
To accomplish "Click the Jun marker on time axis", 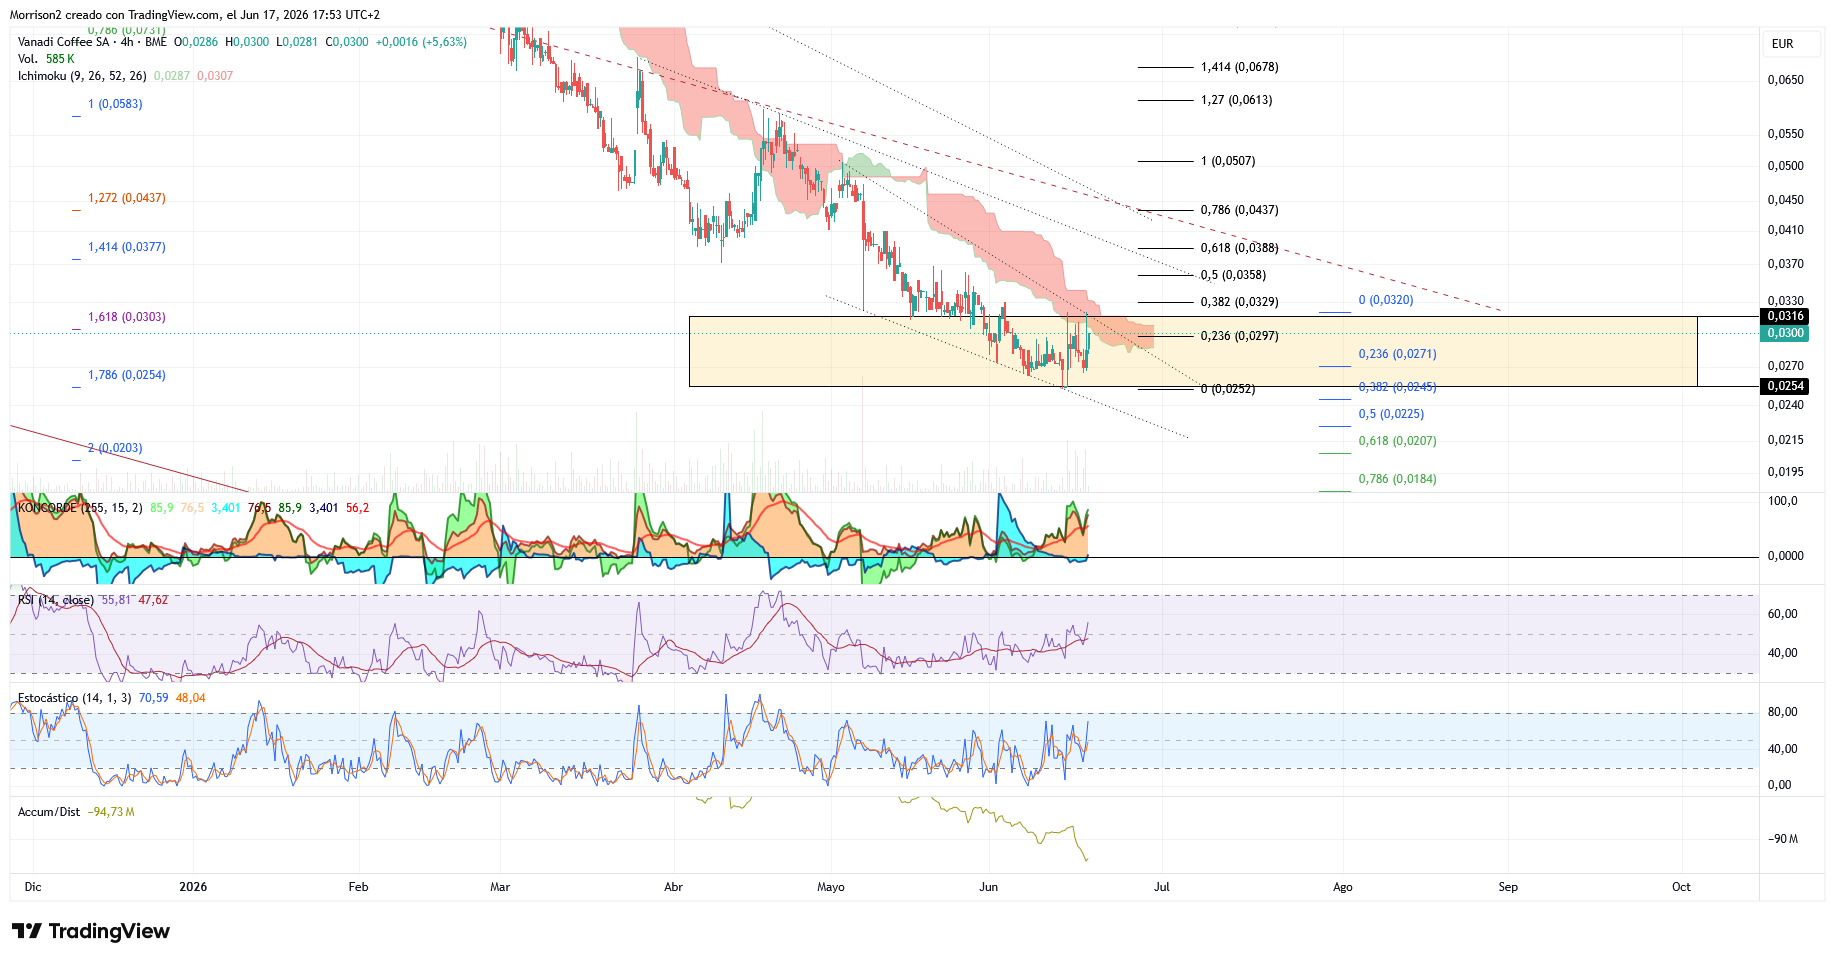I will [988, 887].
